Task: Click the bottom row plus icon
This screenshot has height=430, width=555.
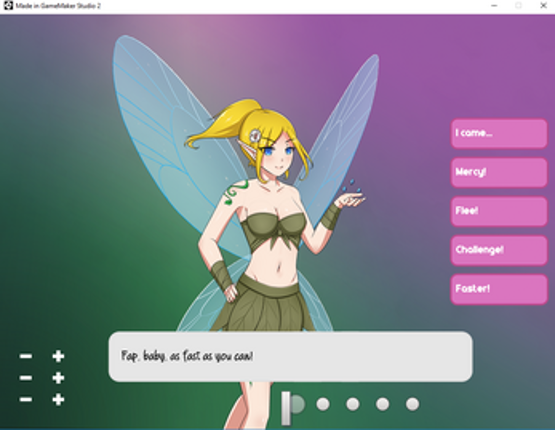Action: [58, 400]
